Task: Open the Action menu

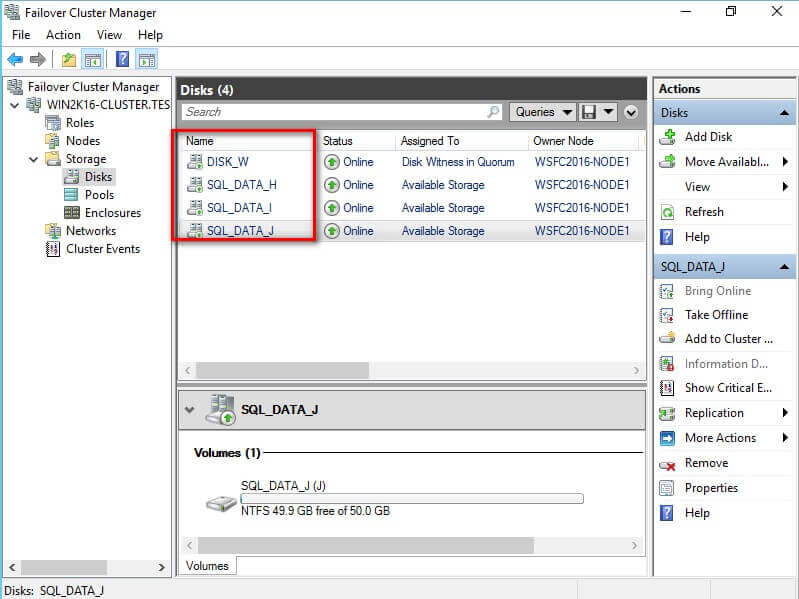Action: click(x=63, y=35)
